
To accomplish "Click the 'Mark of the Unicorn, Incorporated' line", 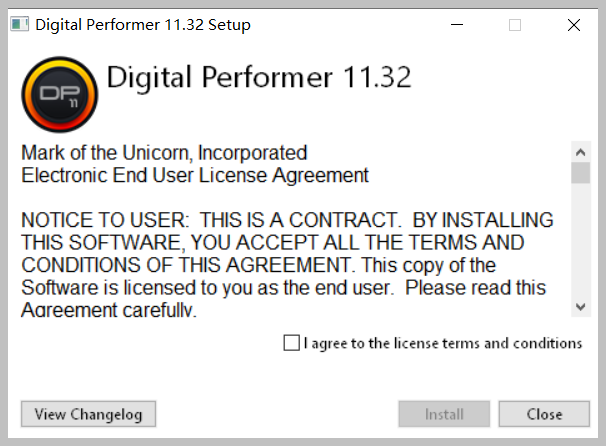I will pos(164,153).
